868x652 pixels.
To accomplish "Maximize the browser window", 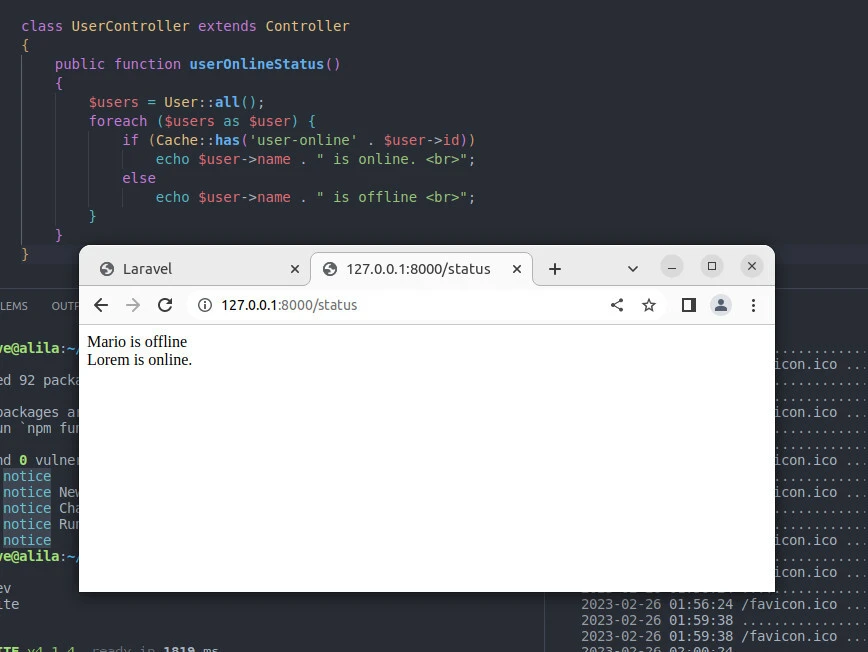I will [x=712, y=266].
